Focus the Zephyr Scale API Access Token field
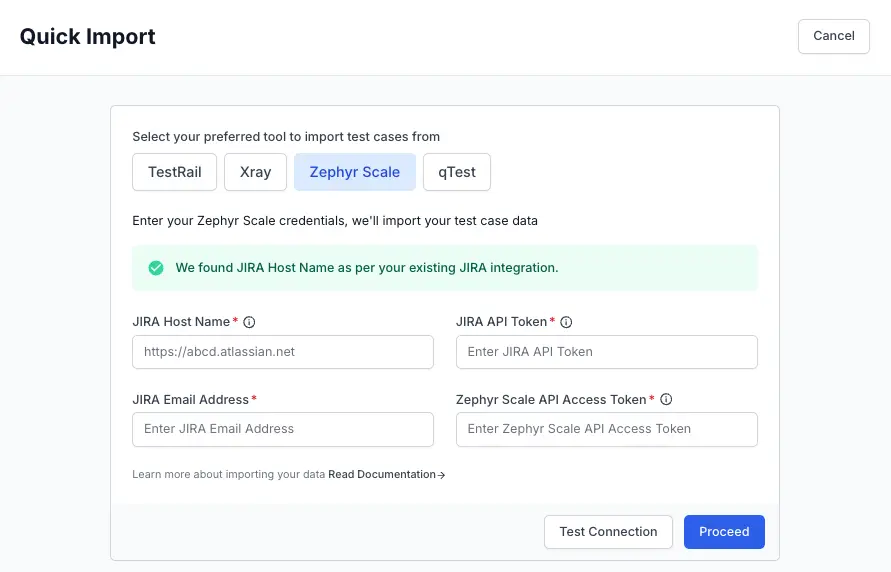 [606, 429]
